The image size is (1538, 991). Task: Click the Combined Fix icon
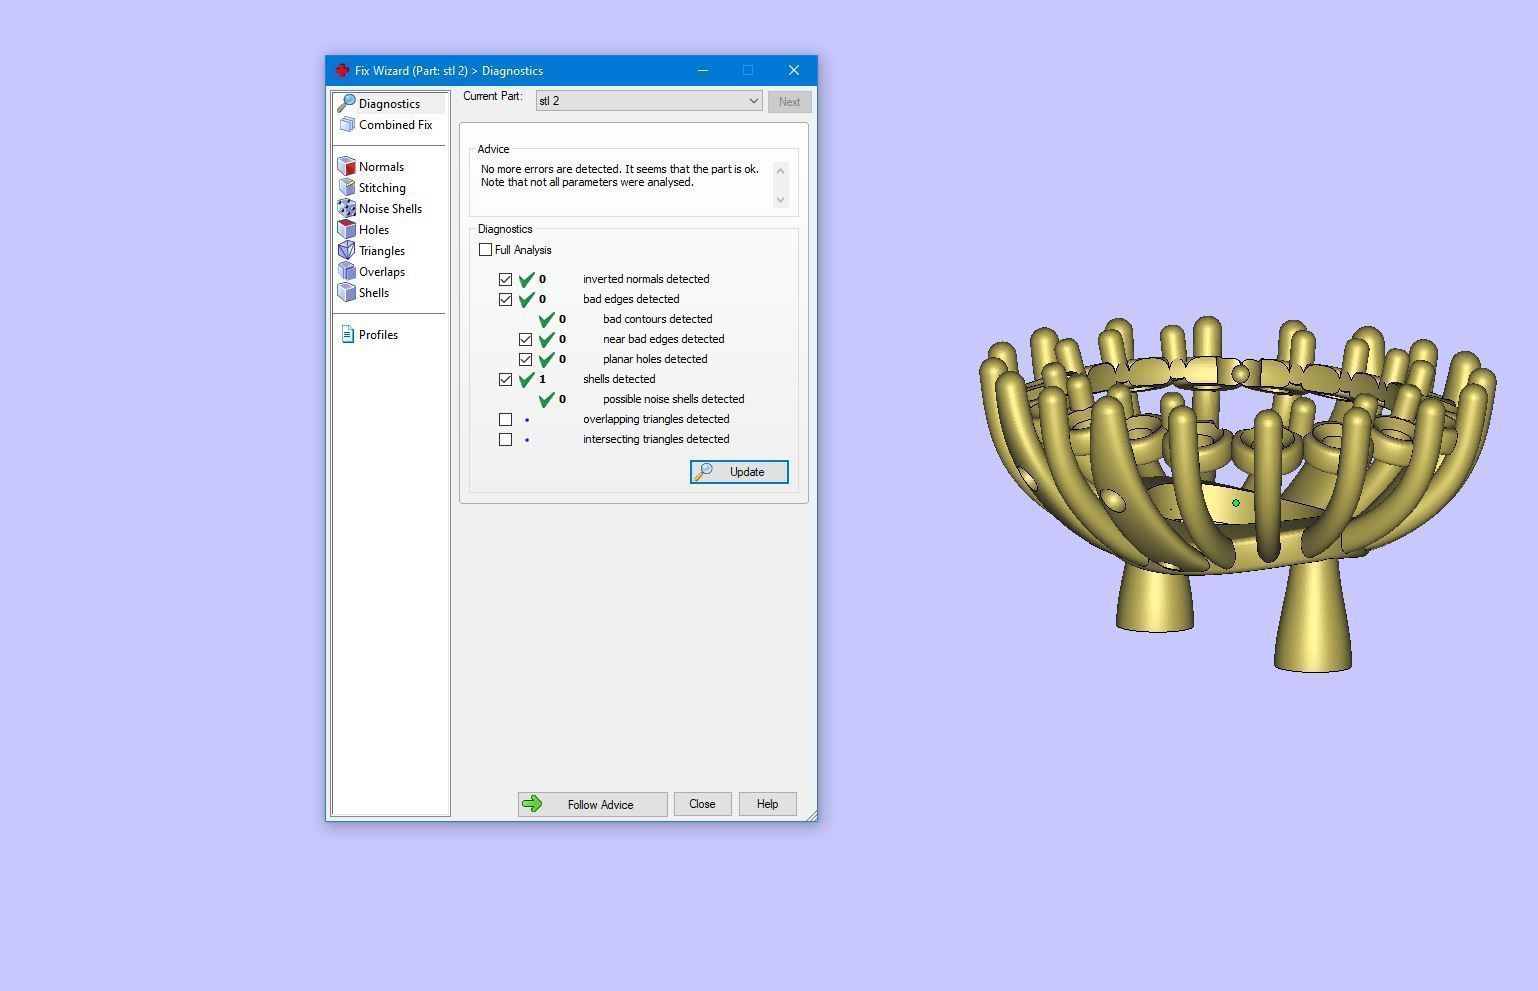click(x=347, y=125)
